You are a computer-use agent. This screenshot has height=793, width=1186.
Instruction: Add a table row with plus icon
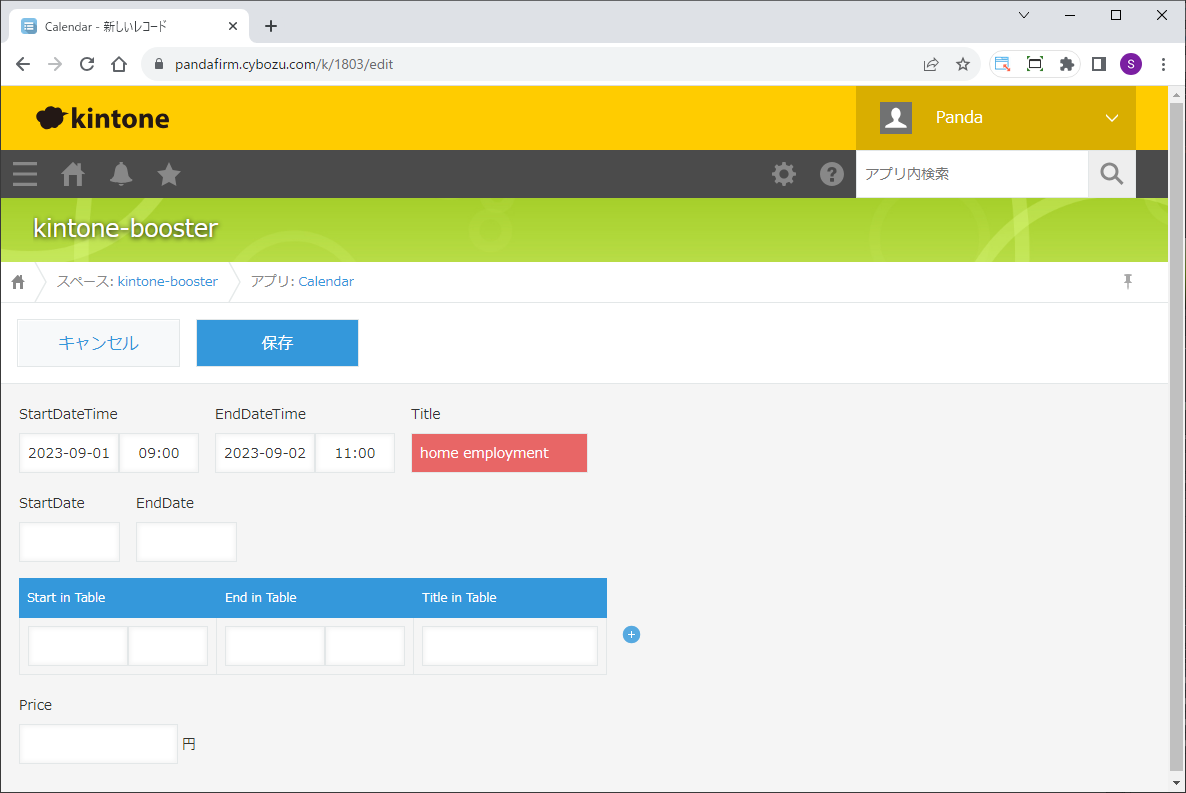631,634
